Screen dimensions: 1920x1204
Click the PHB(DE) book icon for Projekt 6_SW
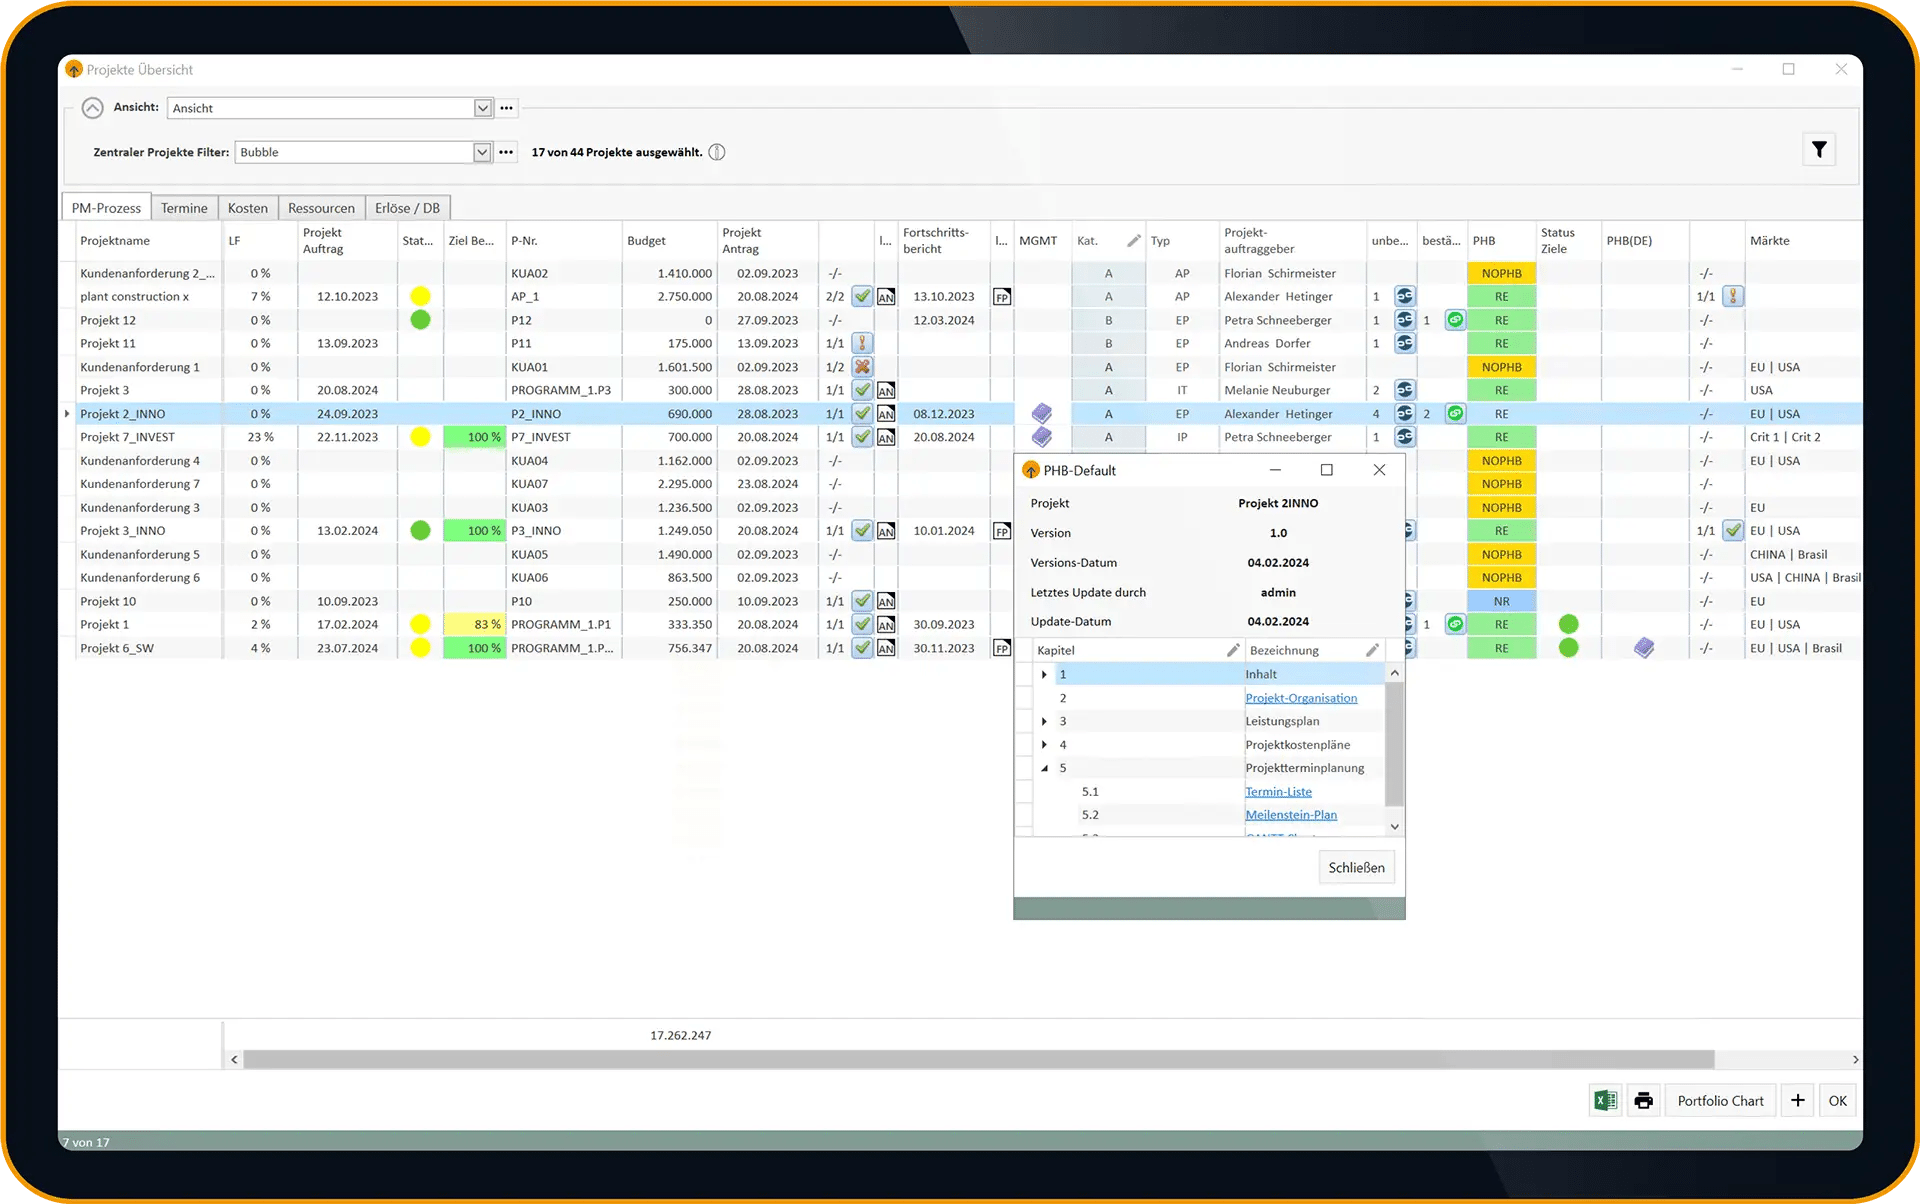click(1644, 648)
